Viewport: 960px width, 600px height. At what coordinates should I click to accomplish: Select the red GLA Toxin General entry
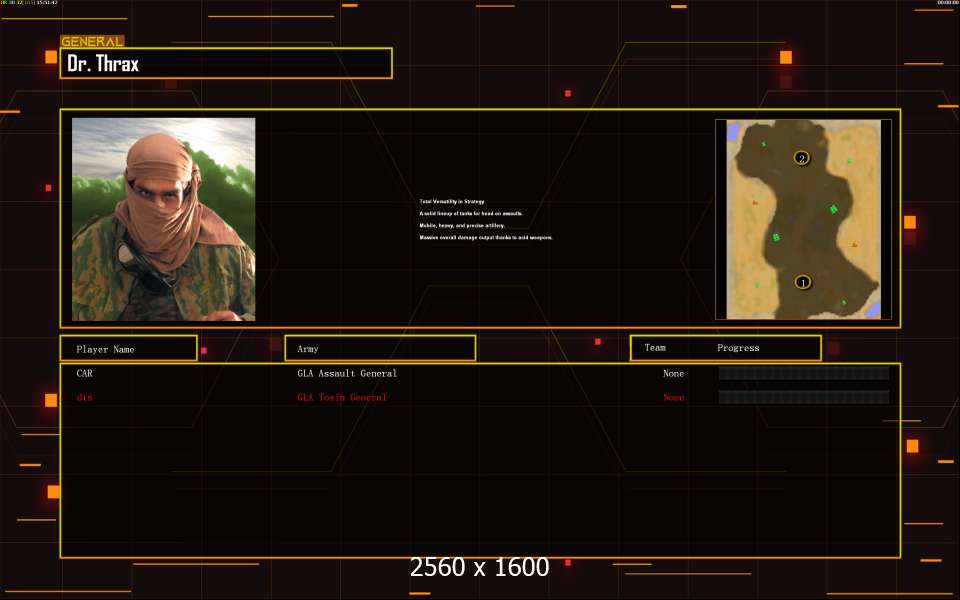pyautogui.click(x=342, y=397)
